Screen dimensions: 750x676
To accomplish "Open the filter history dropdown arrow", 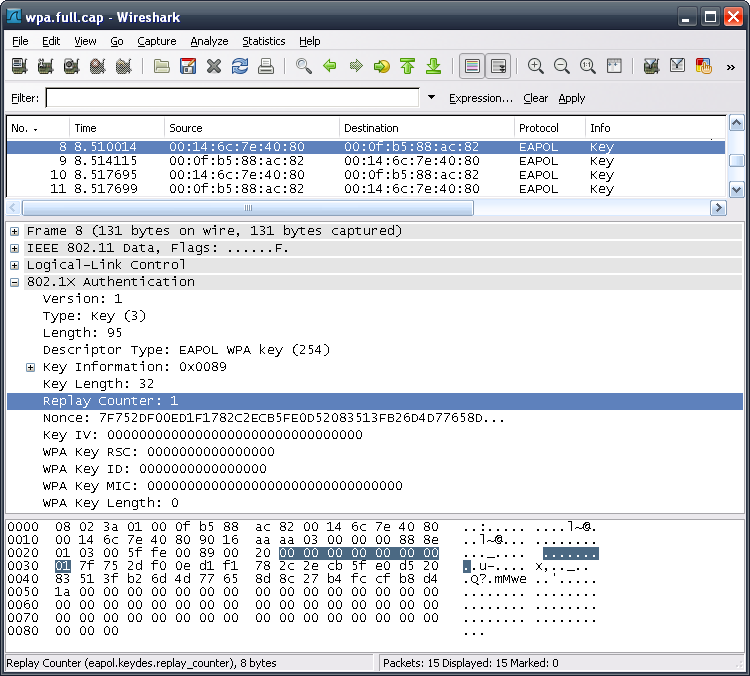I will [x=431, y=98].
